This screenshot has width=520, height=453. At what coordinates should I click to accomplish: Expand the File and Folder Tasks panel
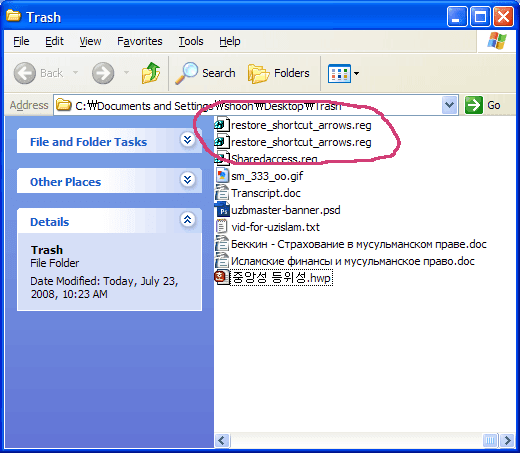188,140
